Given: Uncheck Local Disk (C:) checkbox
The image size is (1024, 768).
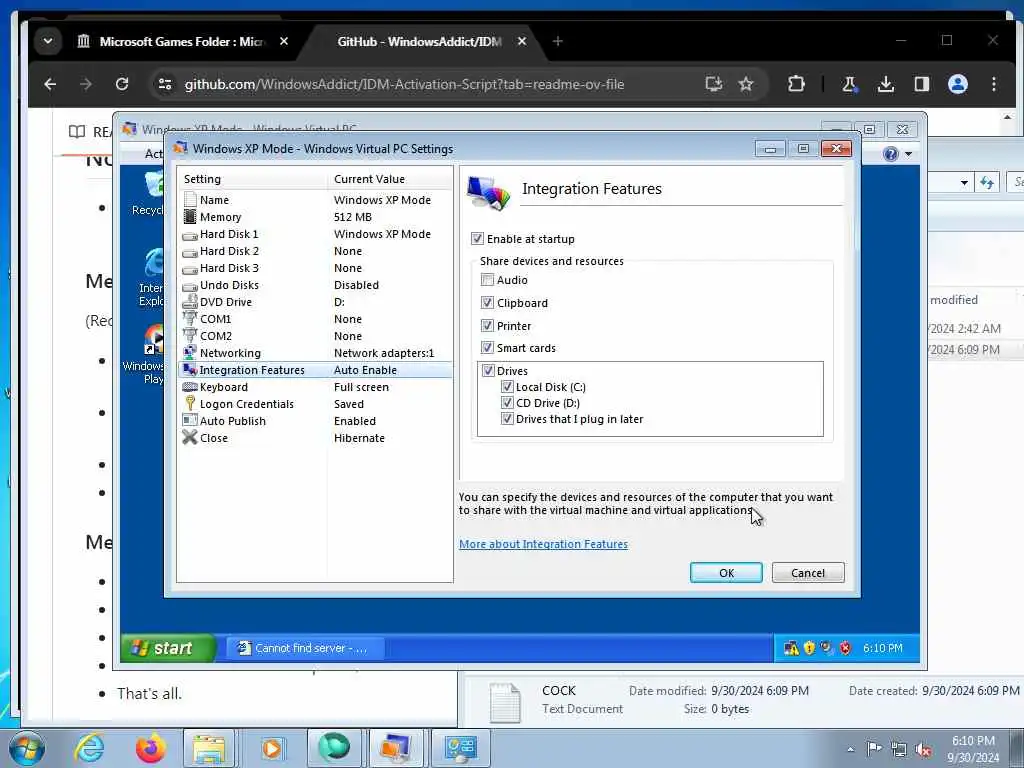Looking at the screenshot, I should (x=507, y=387).
